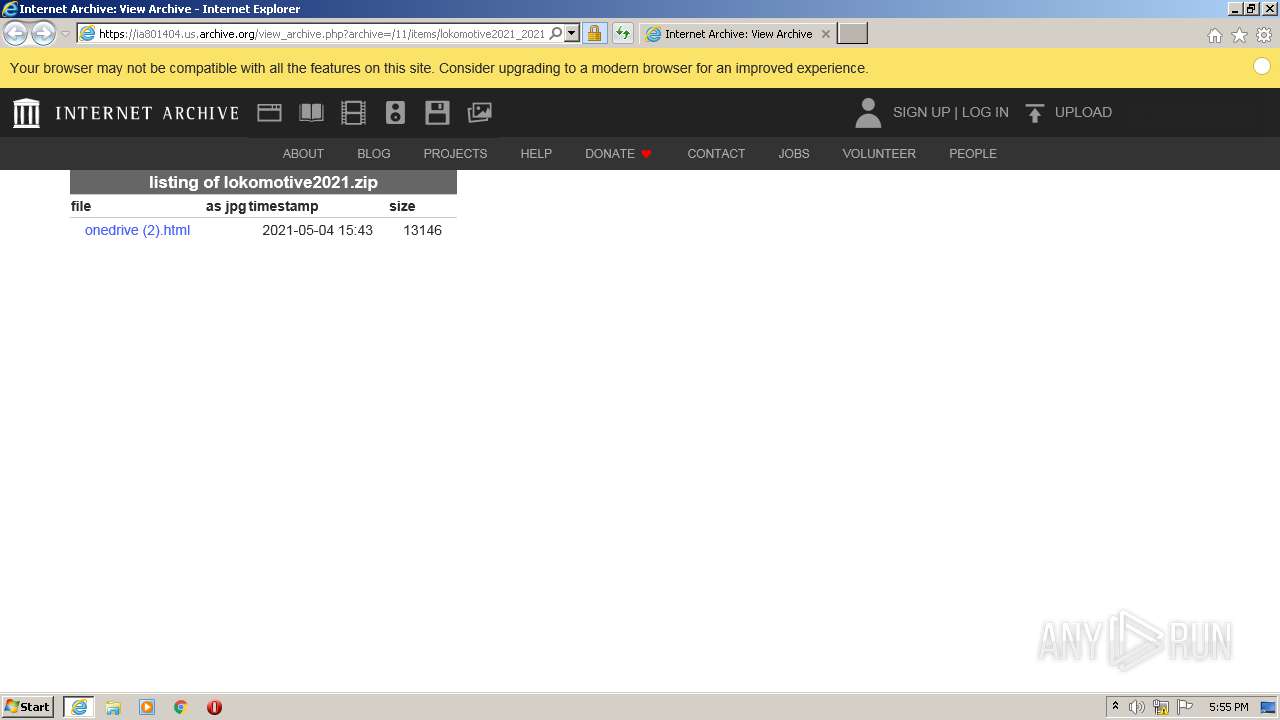Click the address bar URL field
The height and width of the screenshot is (720, 1280).
322,34
